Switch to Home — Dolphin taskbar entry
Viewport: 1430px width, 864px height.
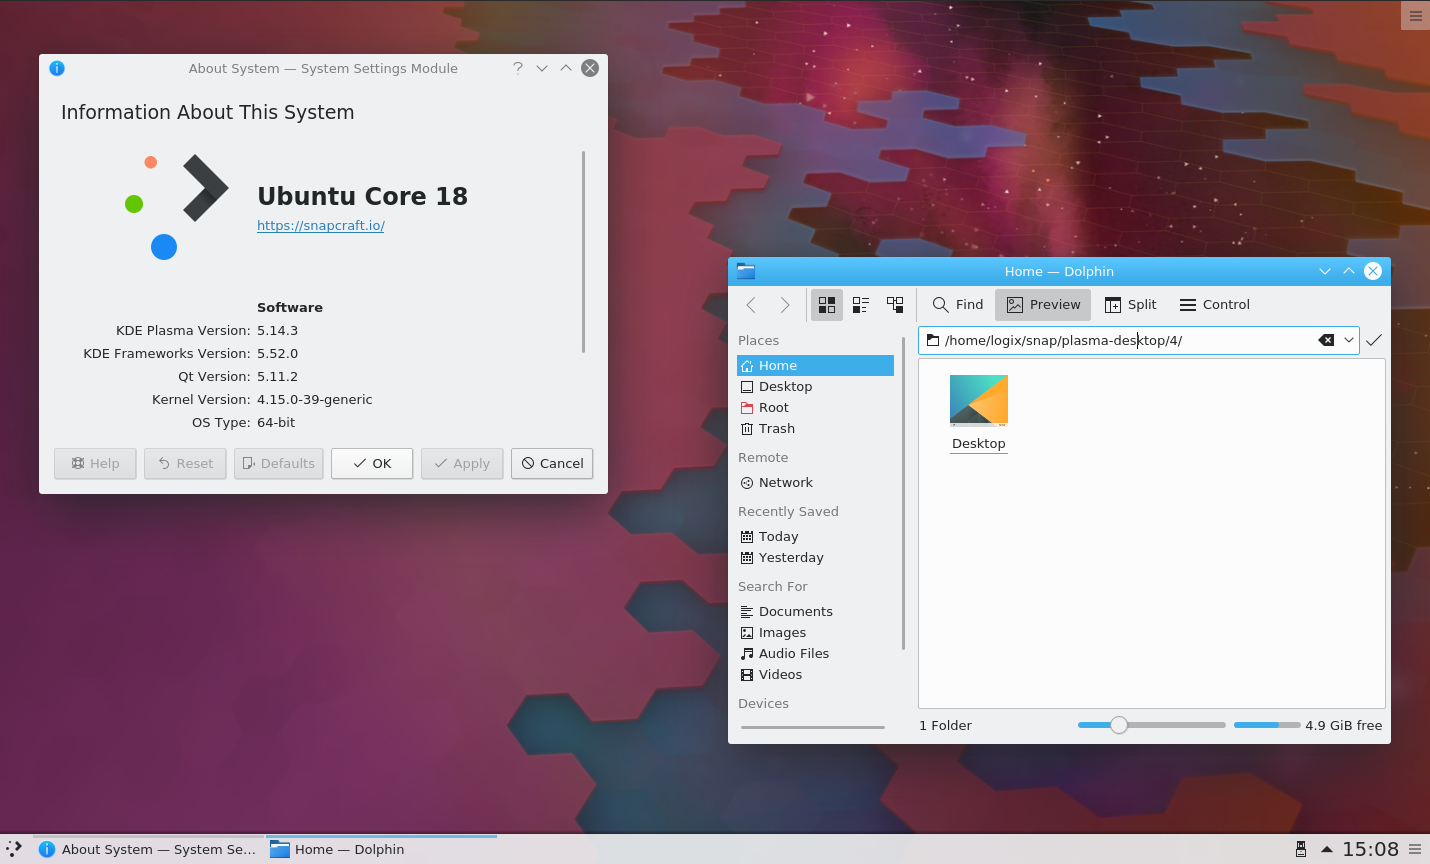[381, 849]
